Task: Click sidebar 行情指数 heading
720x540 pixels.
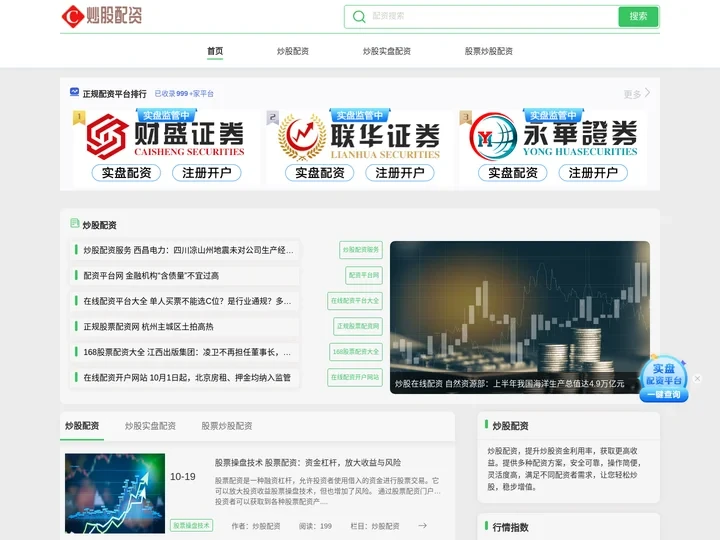Action: (510, 527)
